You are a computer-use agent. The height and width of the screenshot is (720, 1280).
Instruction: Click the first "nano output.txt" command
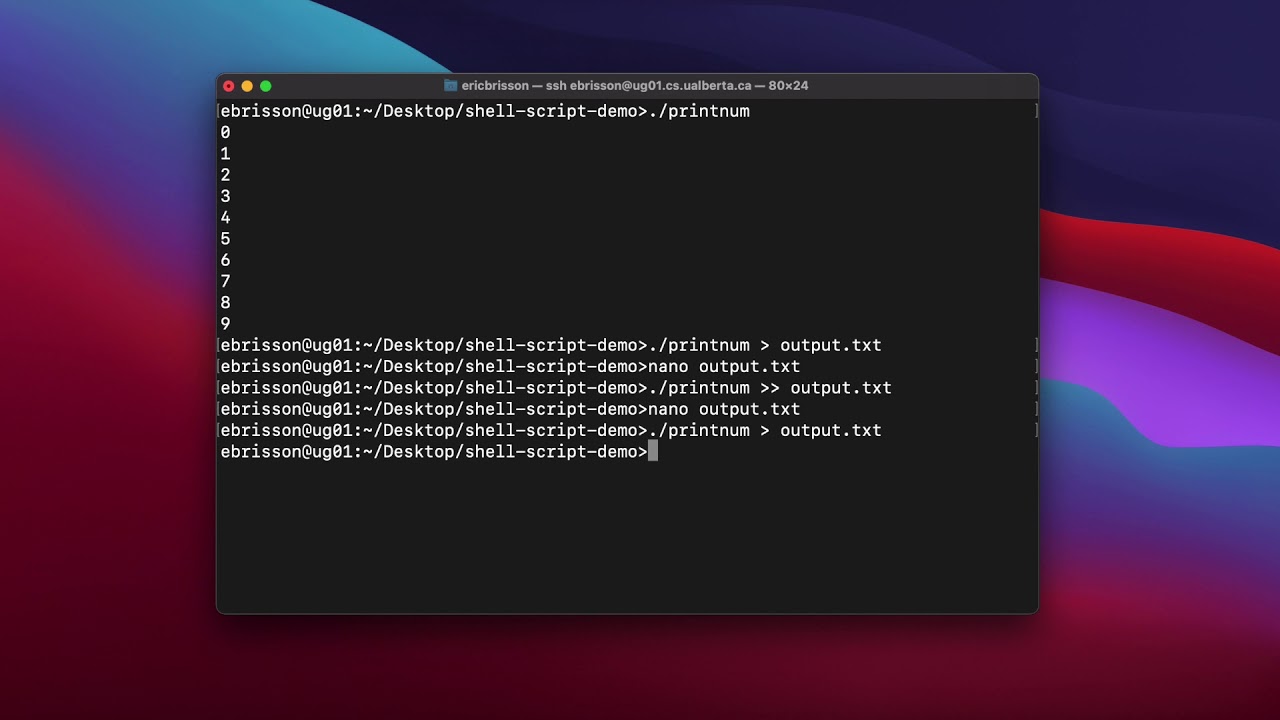pyautogui.click(x=724, y=367)
